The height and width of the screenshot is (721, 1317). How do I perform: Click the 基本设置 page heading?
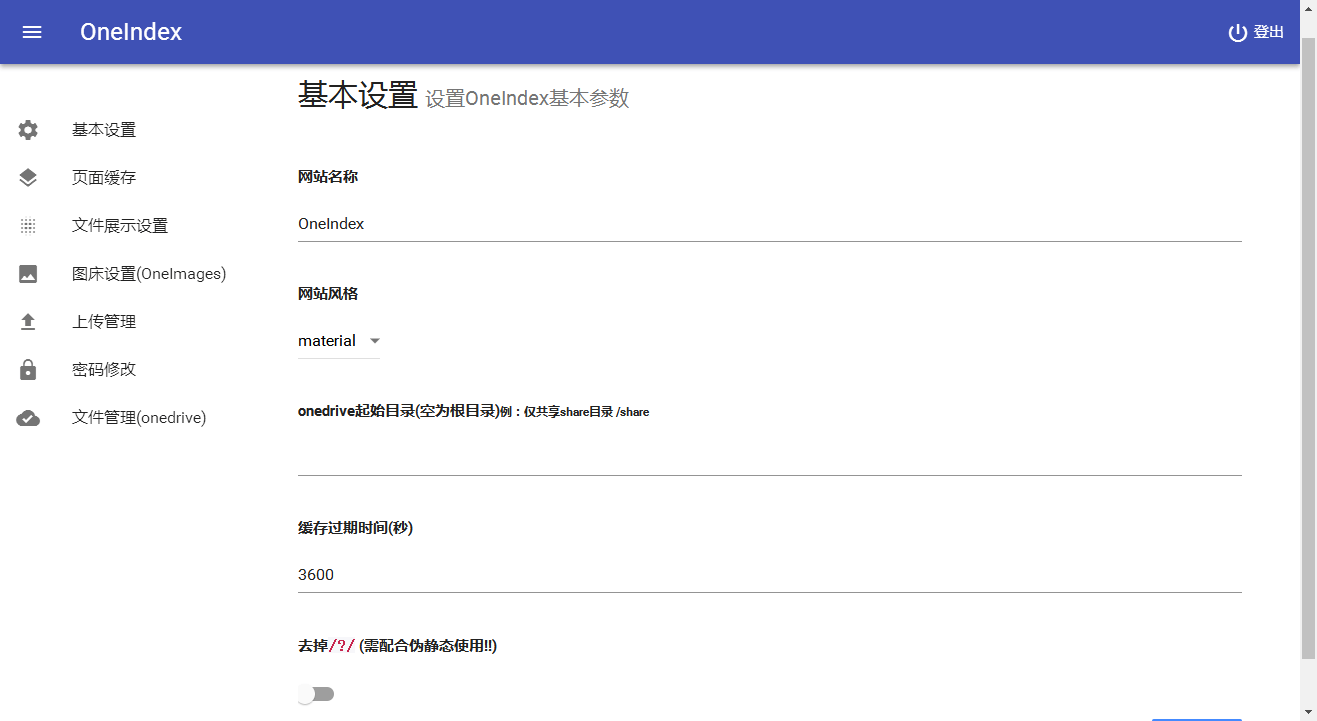tap(358, 96)
